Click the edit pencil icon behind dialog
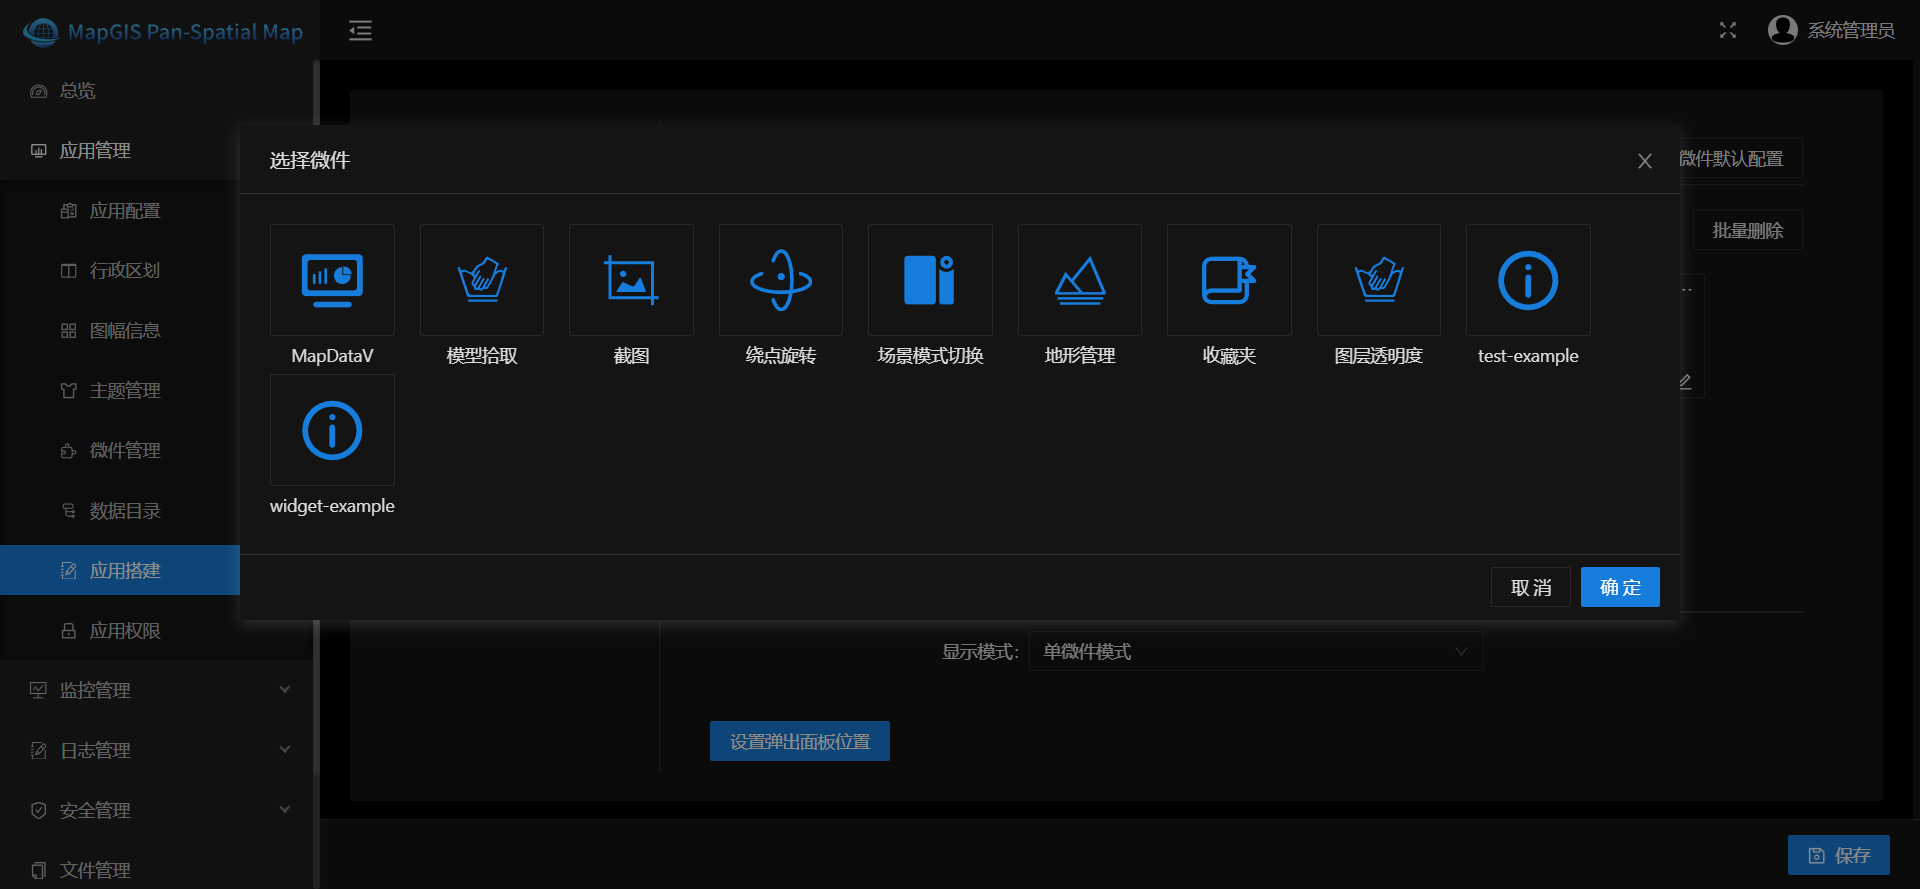This screenshot has height=889, width=1920. pyautogui.click(x=1685, y=382)
